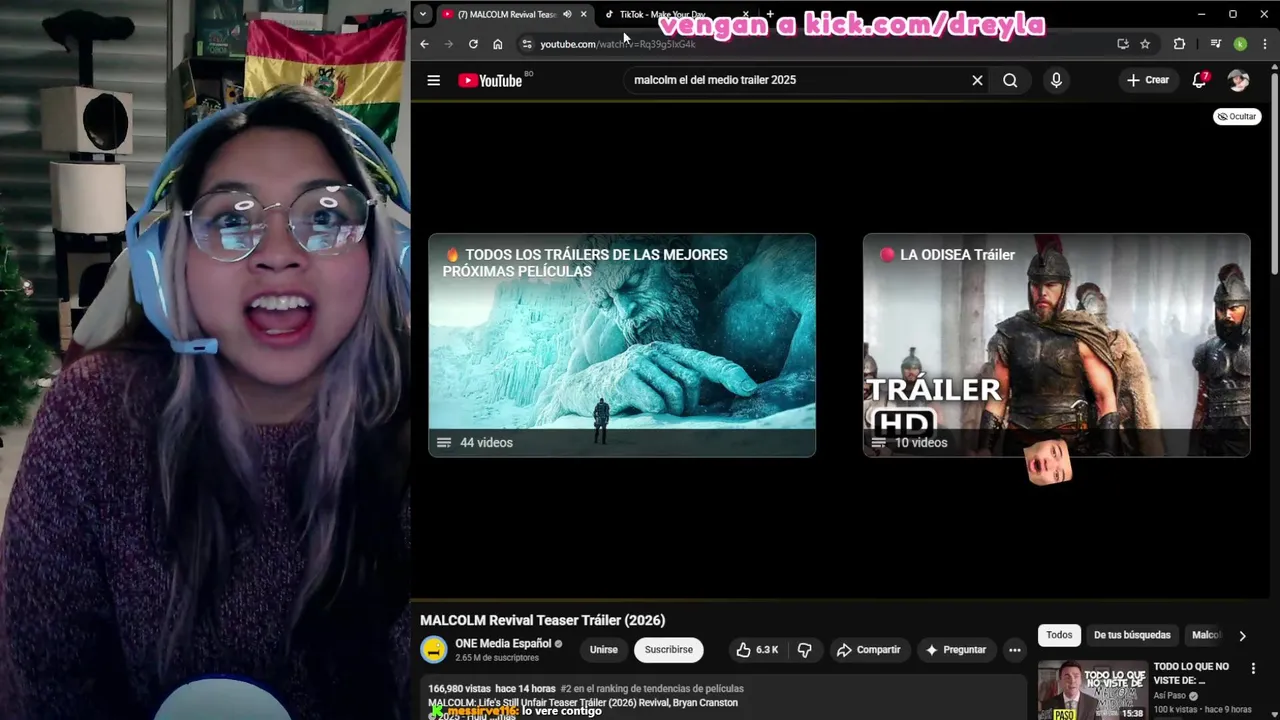Open the ONE Media Español channel name link

click(503, 644)
